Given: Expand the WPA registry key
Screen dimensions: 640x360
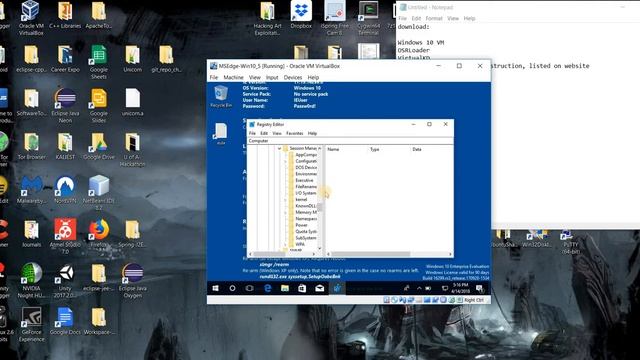Looking at the screenshot, I should (x=285, y=244).
